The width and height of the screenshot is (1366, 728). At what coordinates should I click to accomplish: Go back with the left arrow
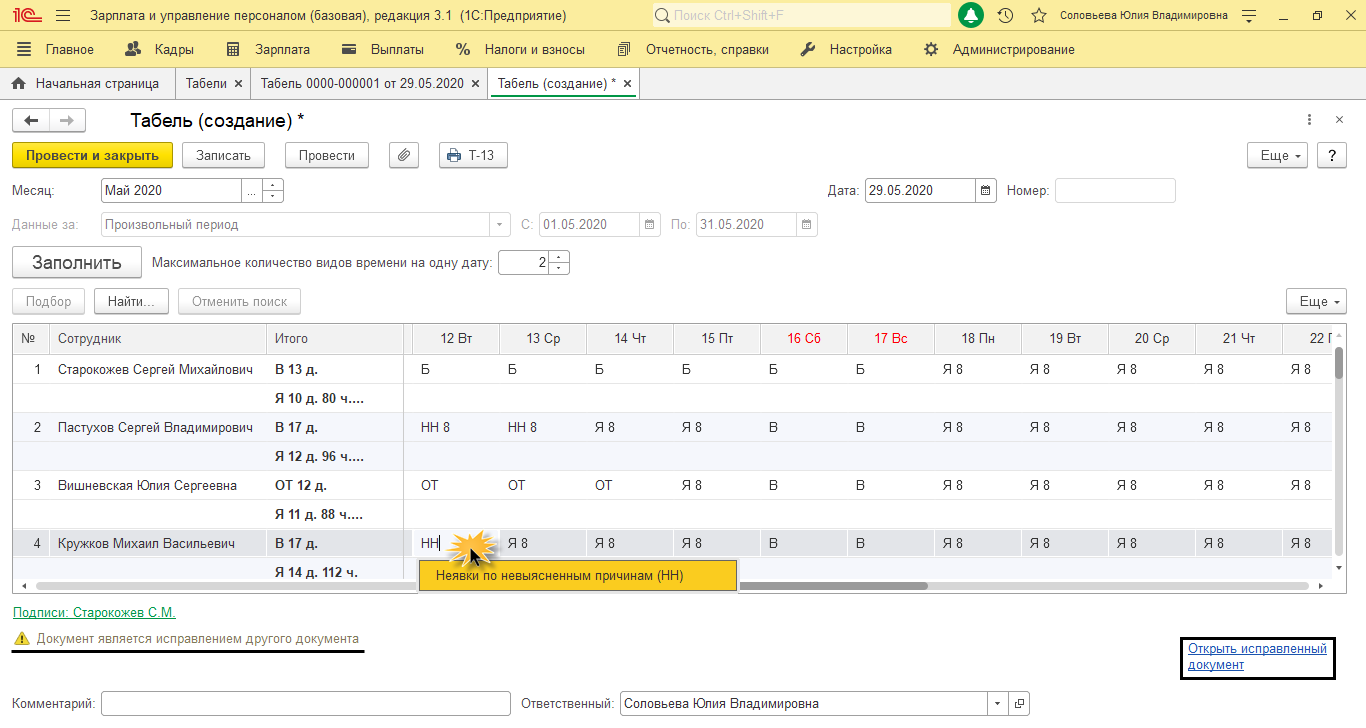(x=31, y=121)
